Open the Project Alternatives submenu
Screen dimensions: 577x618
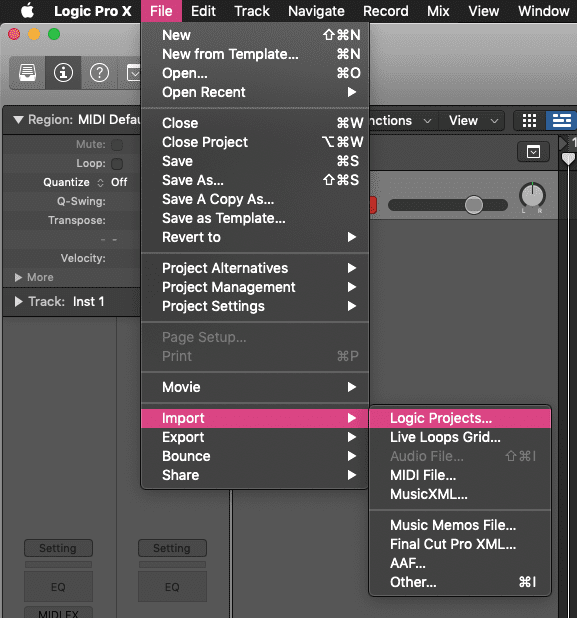[x=255, y=268]
